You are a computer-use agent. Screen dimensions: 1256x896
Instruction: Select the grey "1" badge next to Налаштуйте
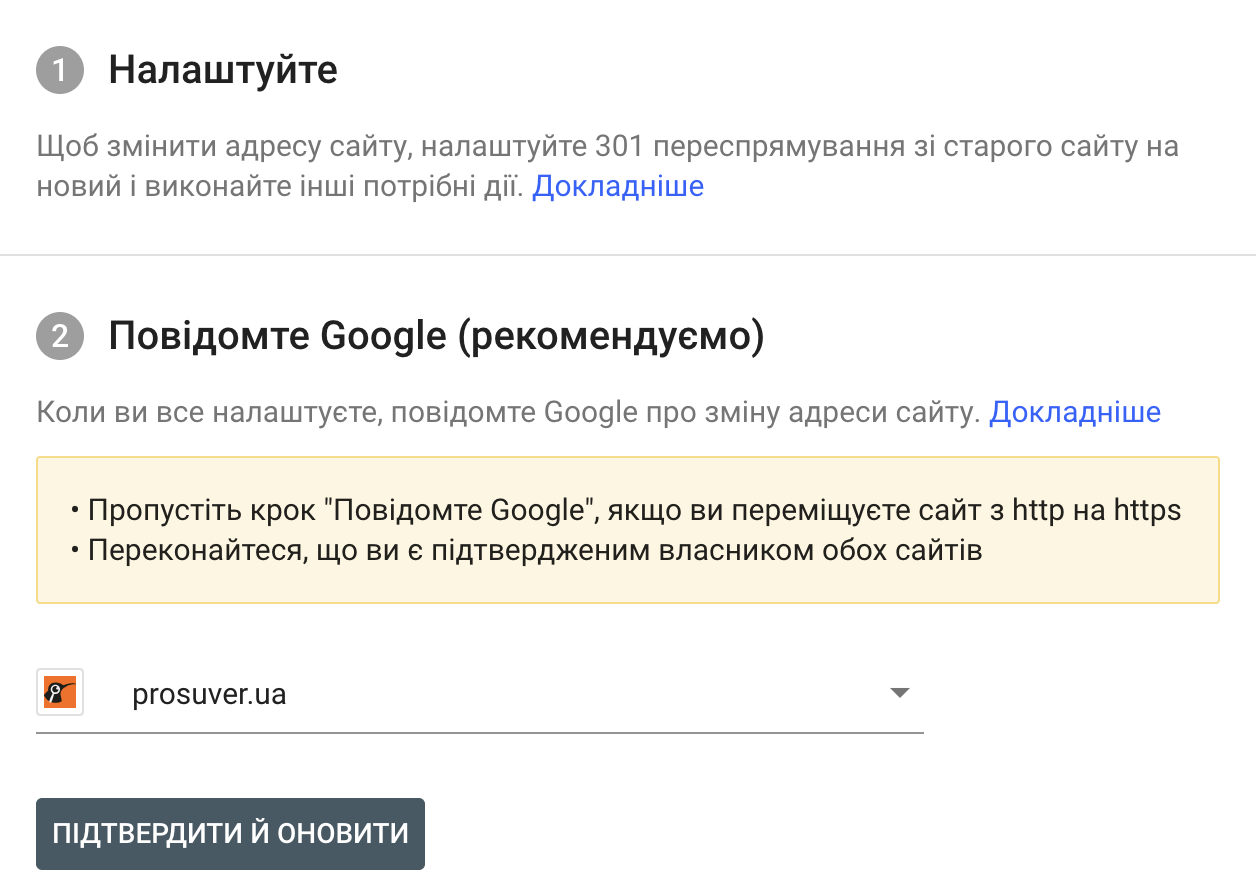[x=58, y=70]
